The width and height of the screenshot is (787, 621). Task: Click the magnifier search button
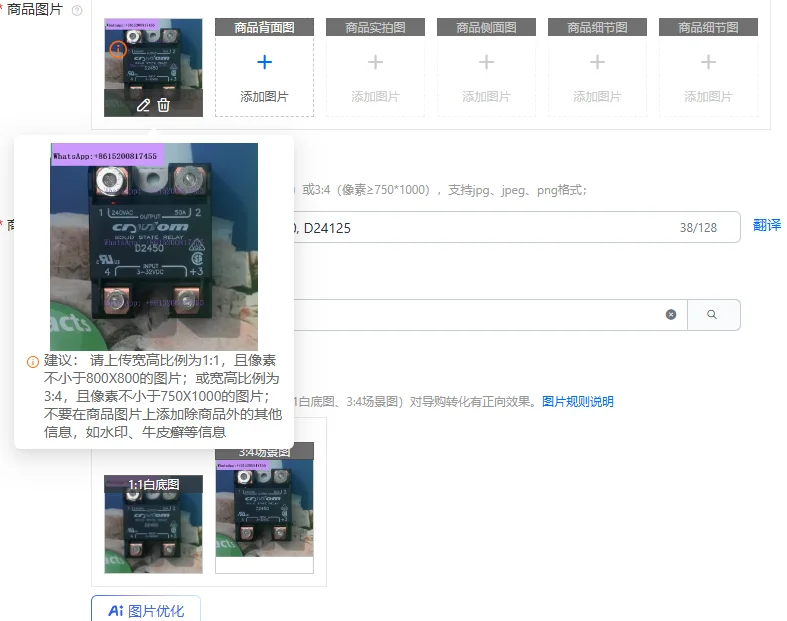pyautogui.click(x=713, y=315)
